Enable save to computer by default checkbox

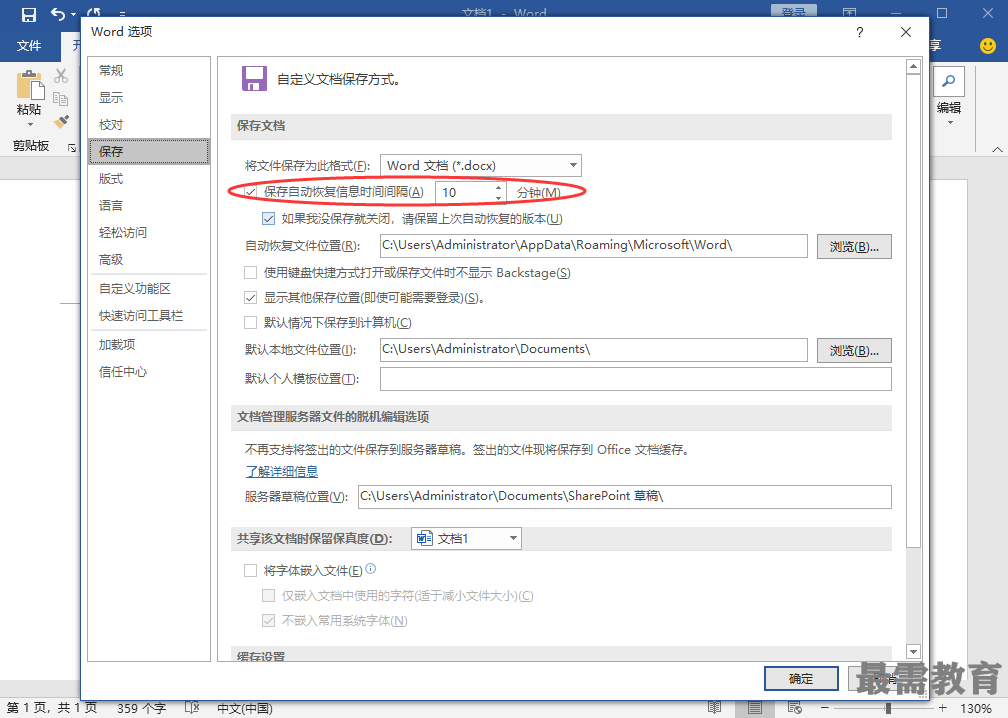tap(251, 323)
